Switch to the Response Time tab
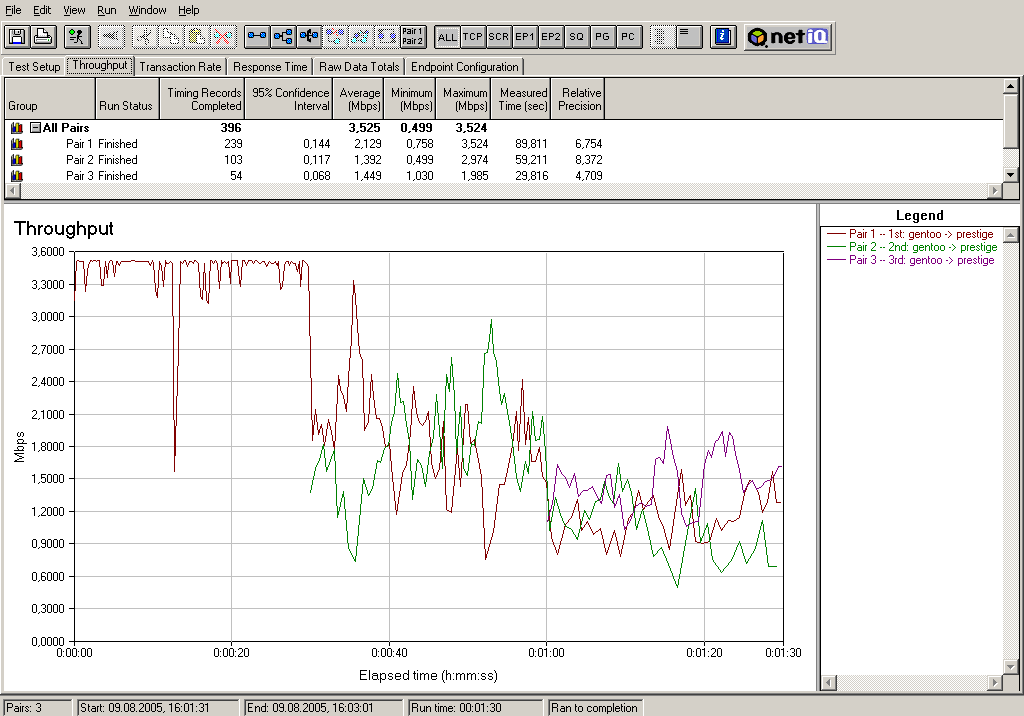This screenshot has height=716, width=1024. point(270,67)
